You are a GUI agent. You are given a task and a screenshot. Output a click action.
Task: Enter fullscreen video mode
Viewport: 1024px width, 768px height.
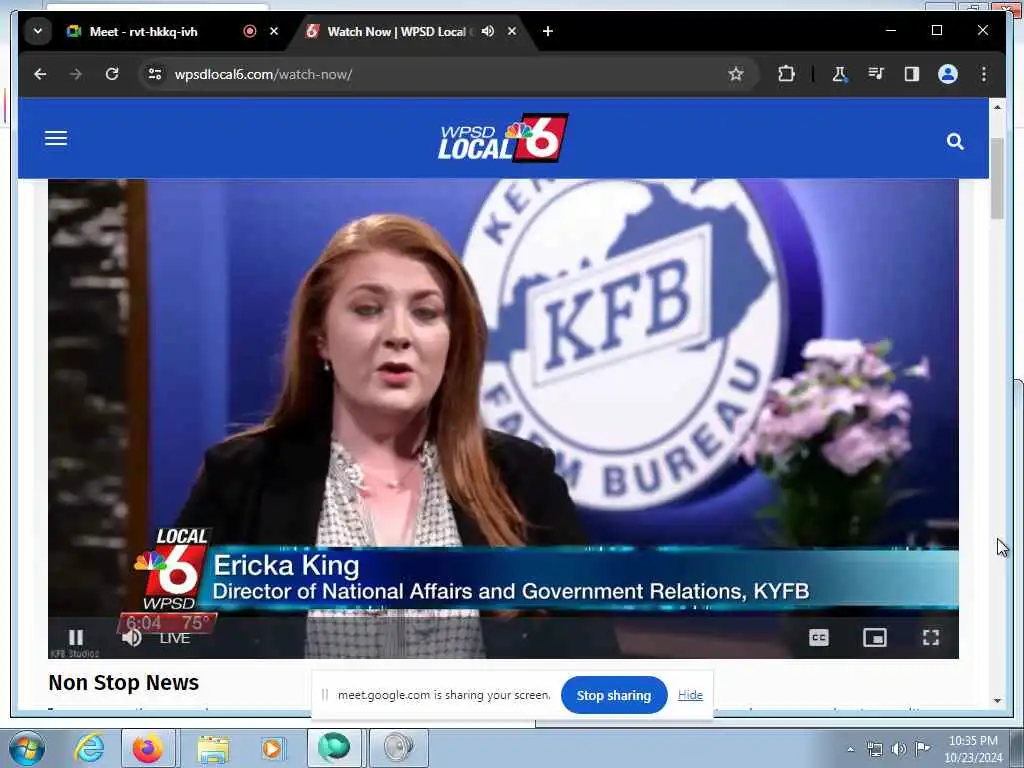[931, 637]
